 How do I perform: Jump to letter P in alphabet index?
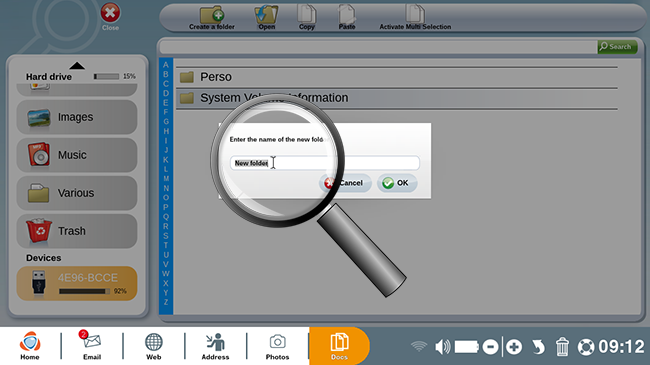click(x=166, y=207)
